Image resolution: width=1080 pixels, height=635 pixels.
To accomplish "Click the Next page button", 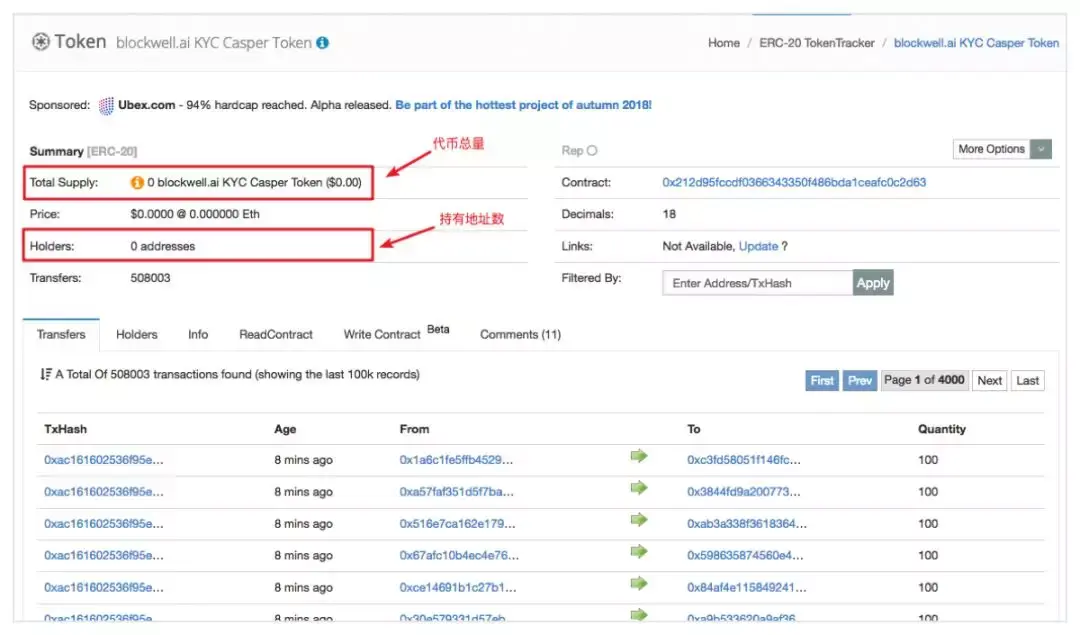I will (990, 380).
